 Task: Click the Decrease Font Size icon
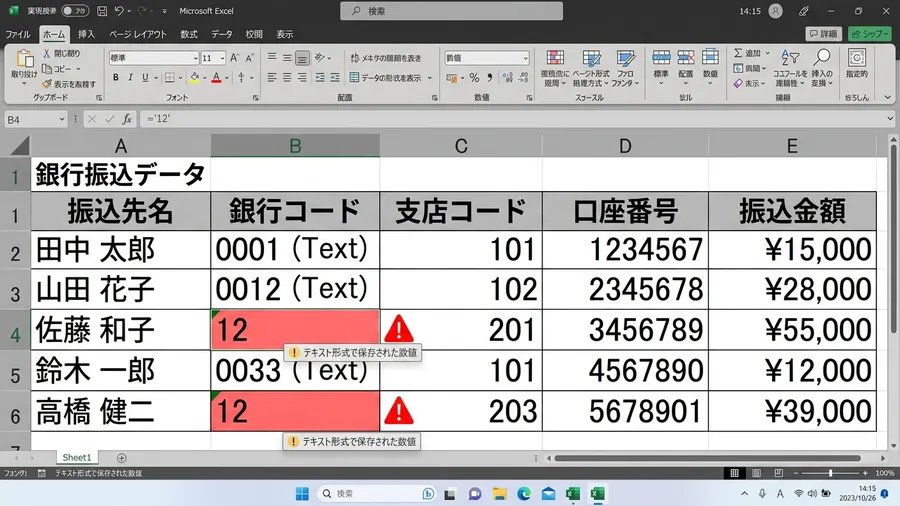[x=249, y=58]
